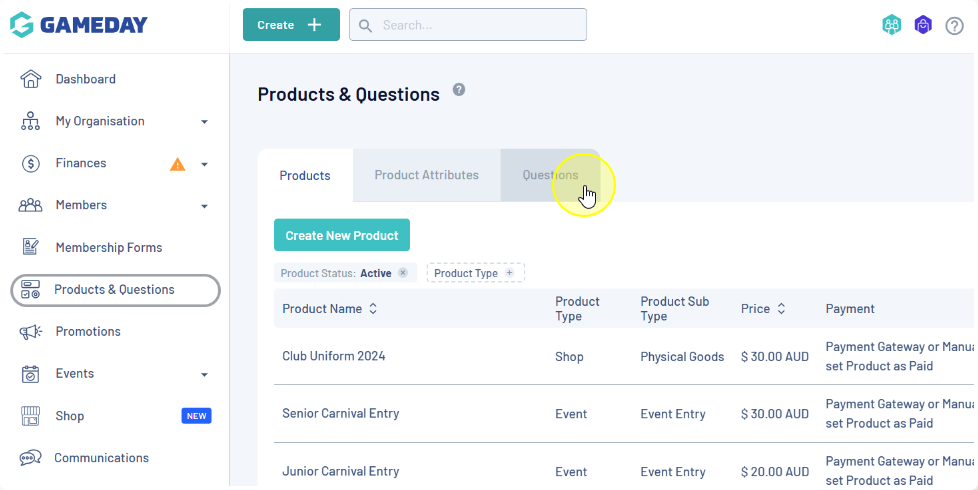Click the My Organisation hierarchy icon

(31, 121)
